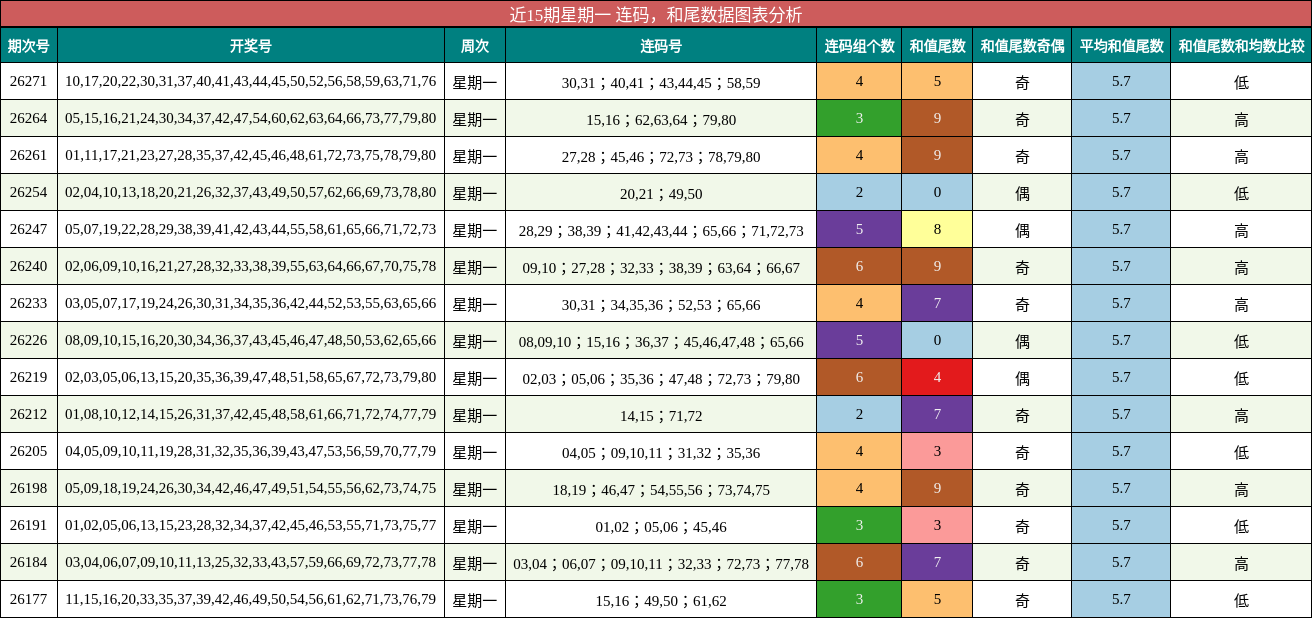Select period number 26233

point(29,303)
